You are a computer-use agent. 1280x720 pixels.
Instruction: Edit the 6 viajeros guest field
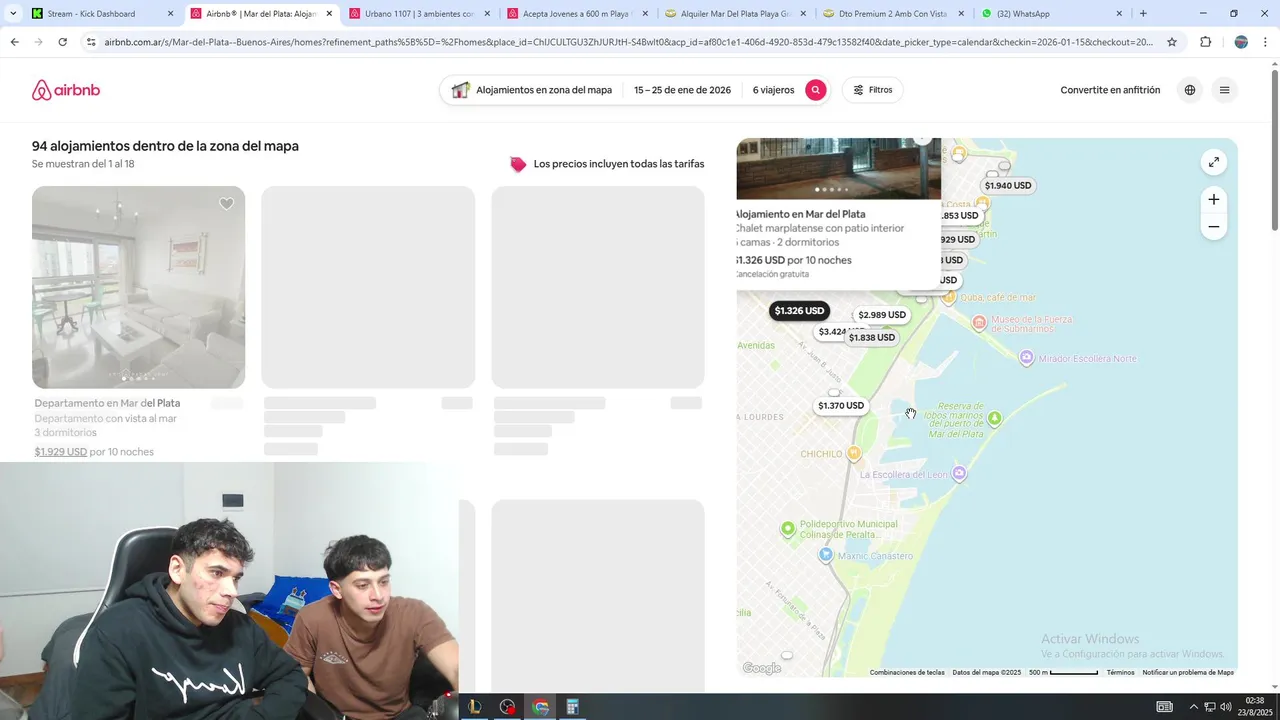(x=773, y=90)
